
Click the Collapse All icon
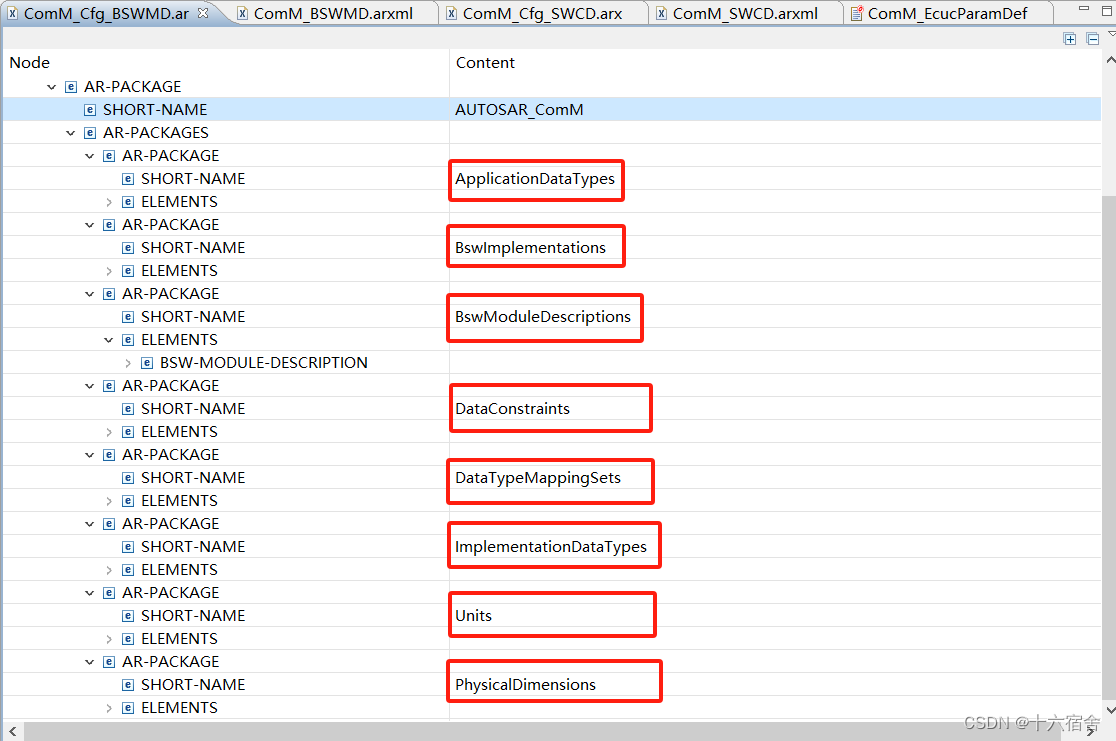click(1093, 39)
